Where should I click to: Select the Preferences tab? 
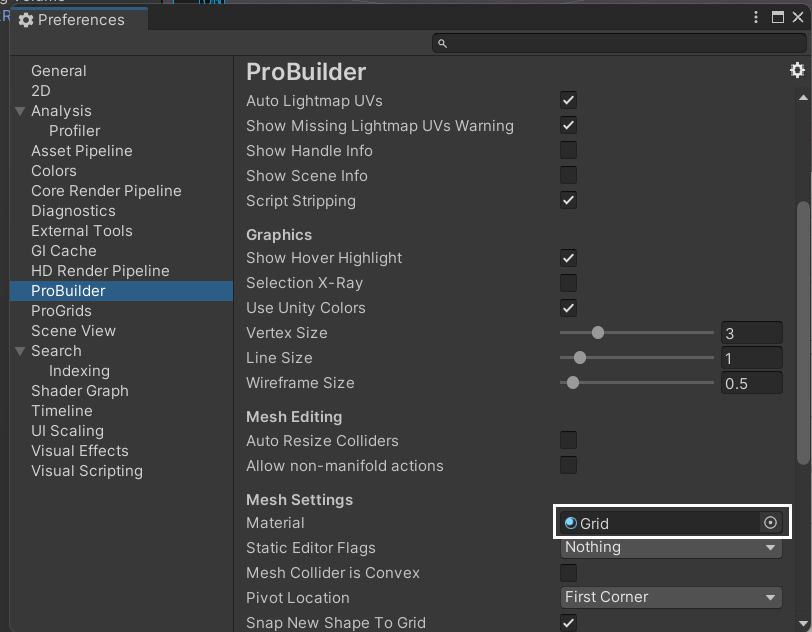79,20
